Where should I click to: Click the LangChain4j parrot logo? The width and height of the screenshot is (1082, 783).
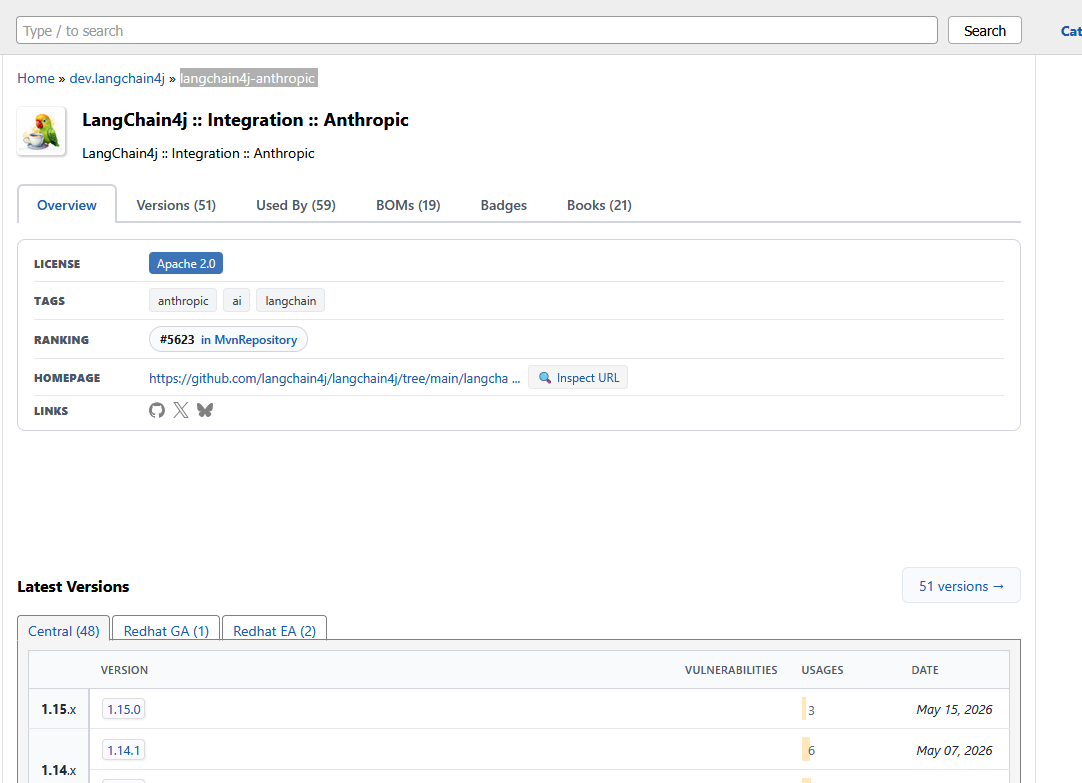41,131
